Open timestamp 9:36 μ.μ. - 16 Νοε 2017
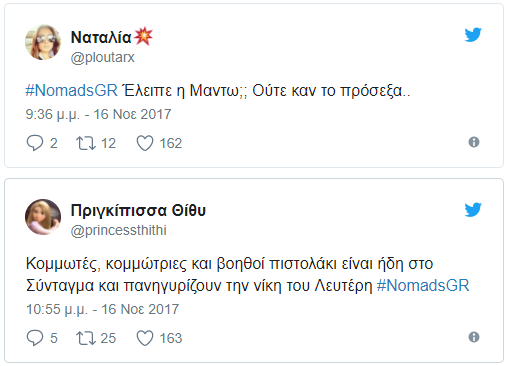 pyautogui.click(x=98, y=114)
